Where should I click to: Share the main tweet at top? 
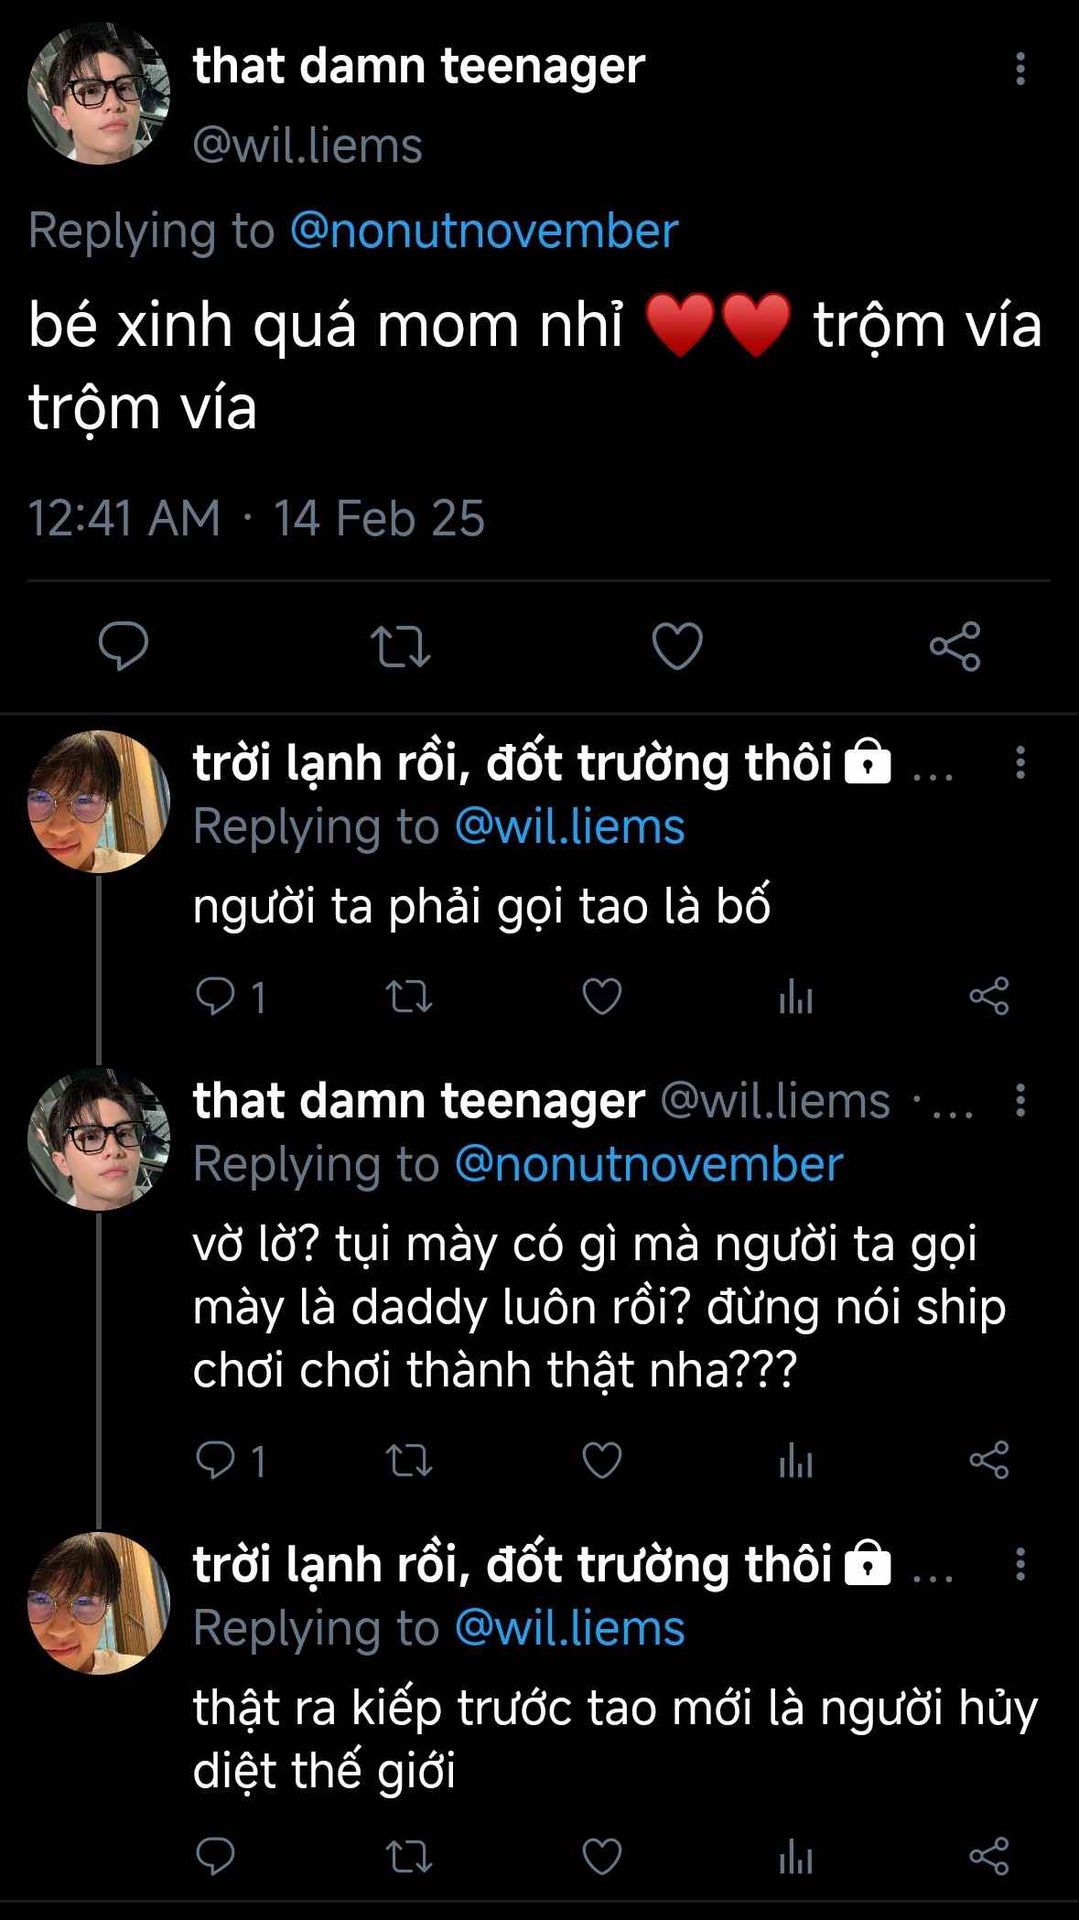pyautogui.click(x=955, y=646)
